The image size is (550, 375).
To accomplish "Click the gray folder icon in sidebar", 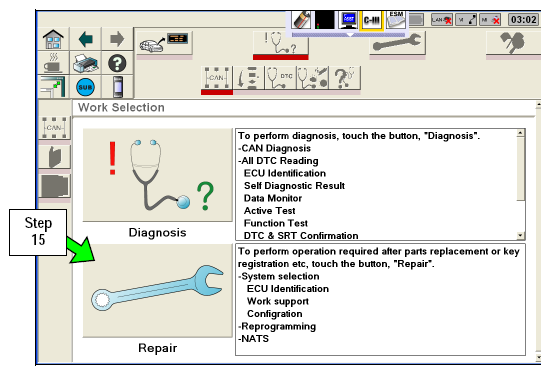I will [x=54, y=186].
